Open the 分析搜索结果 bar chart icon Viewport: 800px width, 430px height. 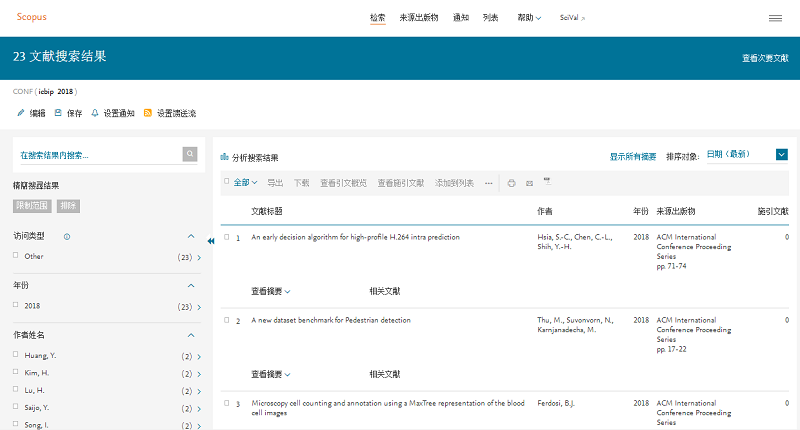point(225,157)
